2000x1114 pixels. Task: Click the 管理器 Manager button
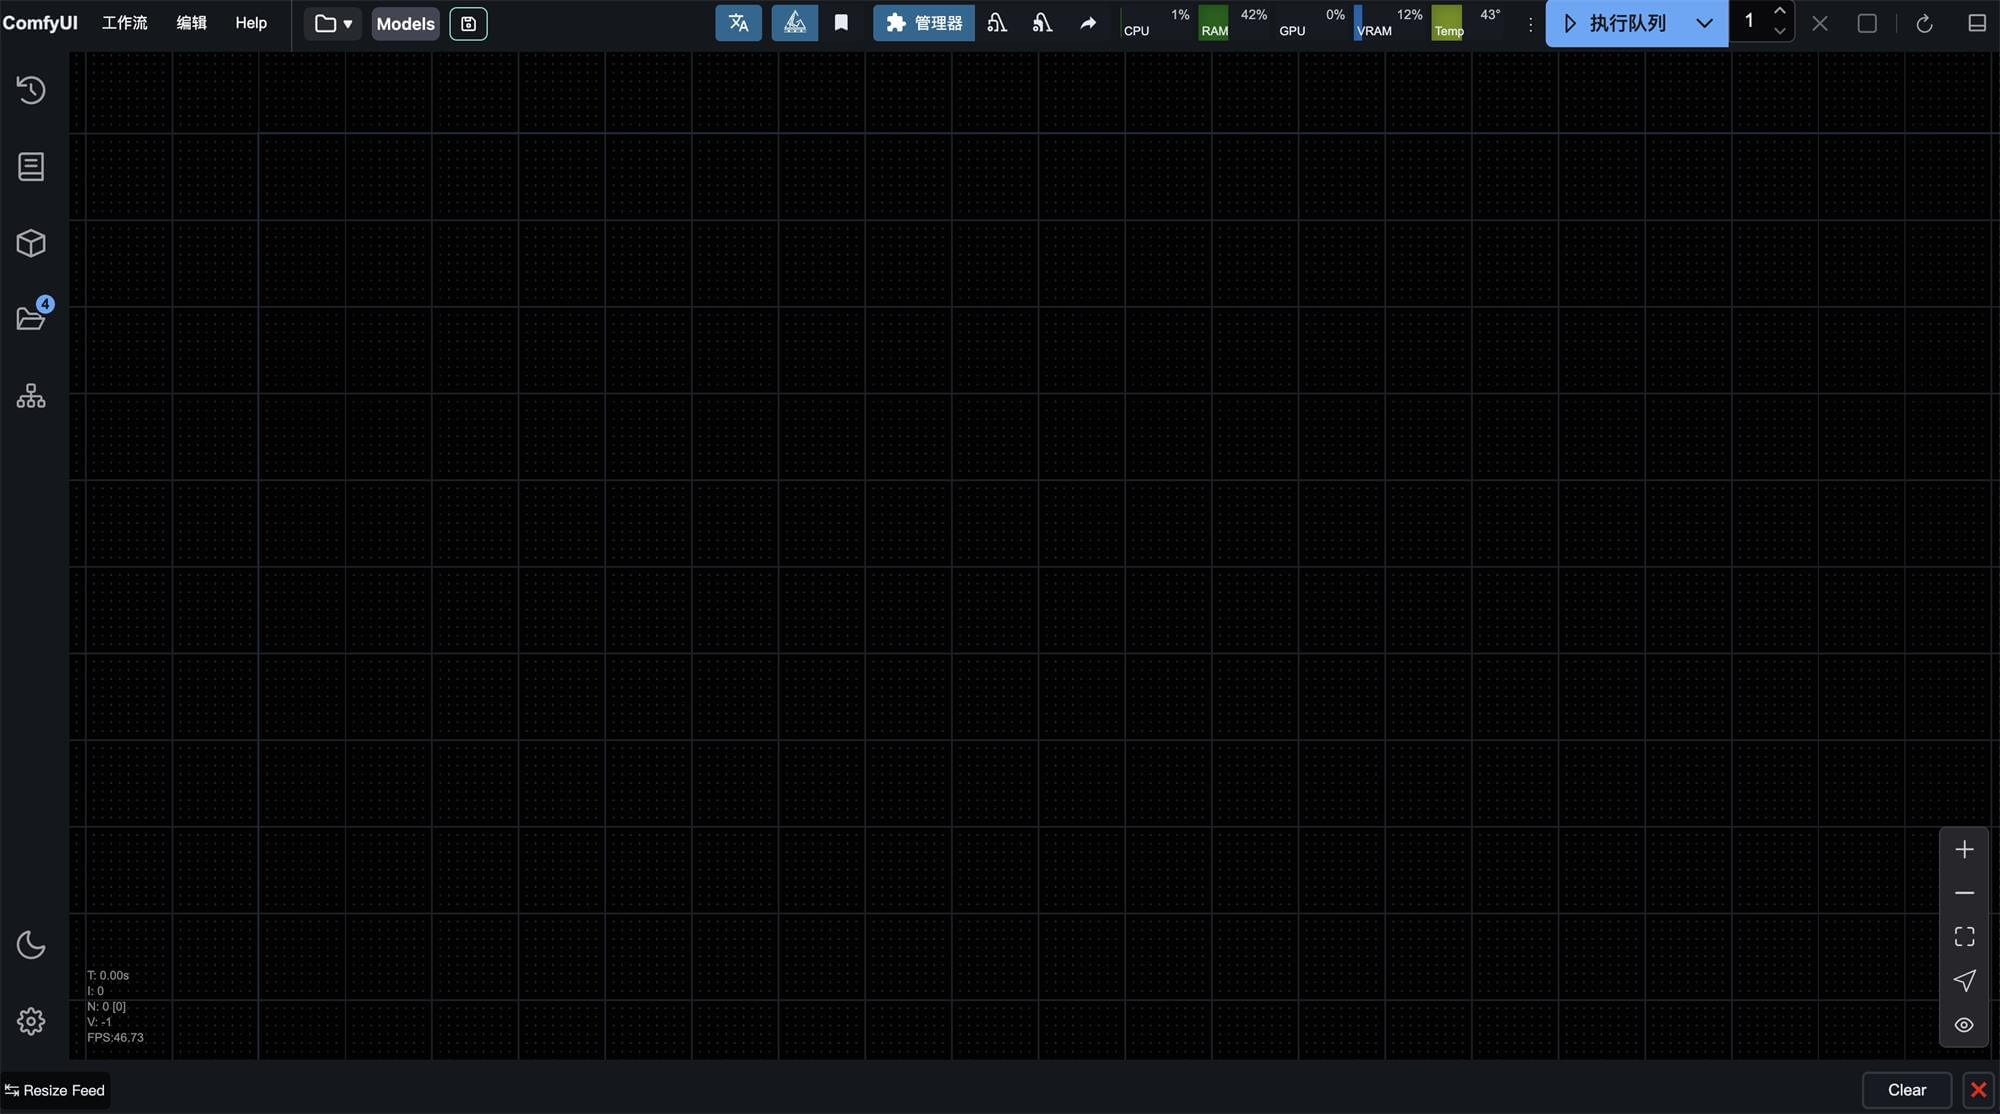[x=923, y=23]
